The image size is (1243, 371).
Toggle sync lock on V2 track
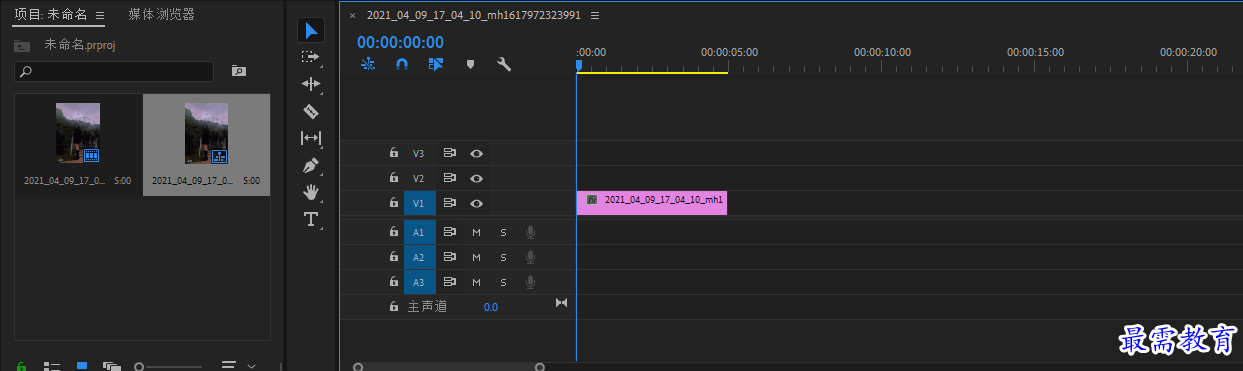450,178
